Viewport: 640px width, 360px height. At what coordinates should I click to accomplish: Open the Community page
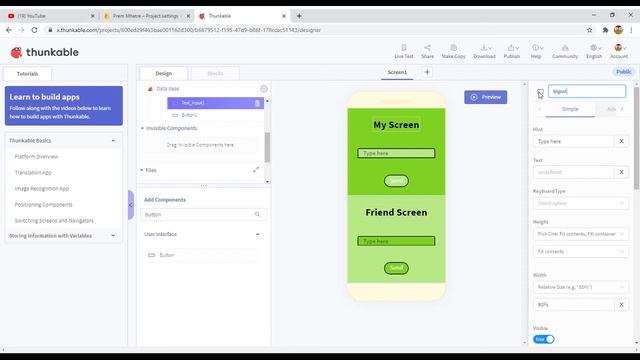[x=565, y=51]
